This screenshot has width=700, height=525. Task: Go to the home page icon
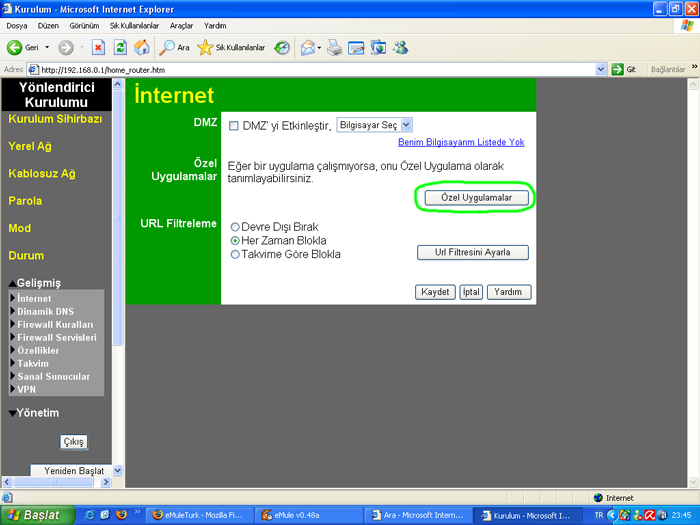click(x=142, y=47)
